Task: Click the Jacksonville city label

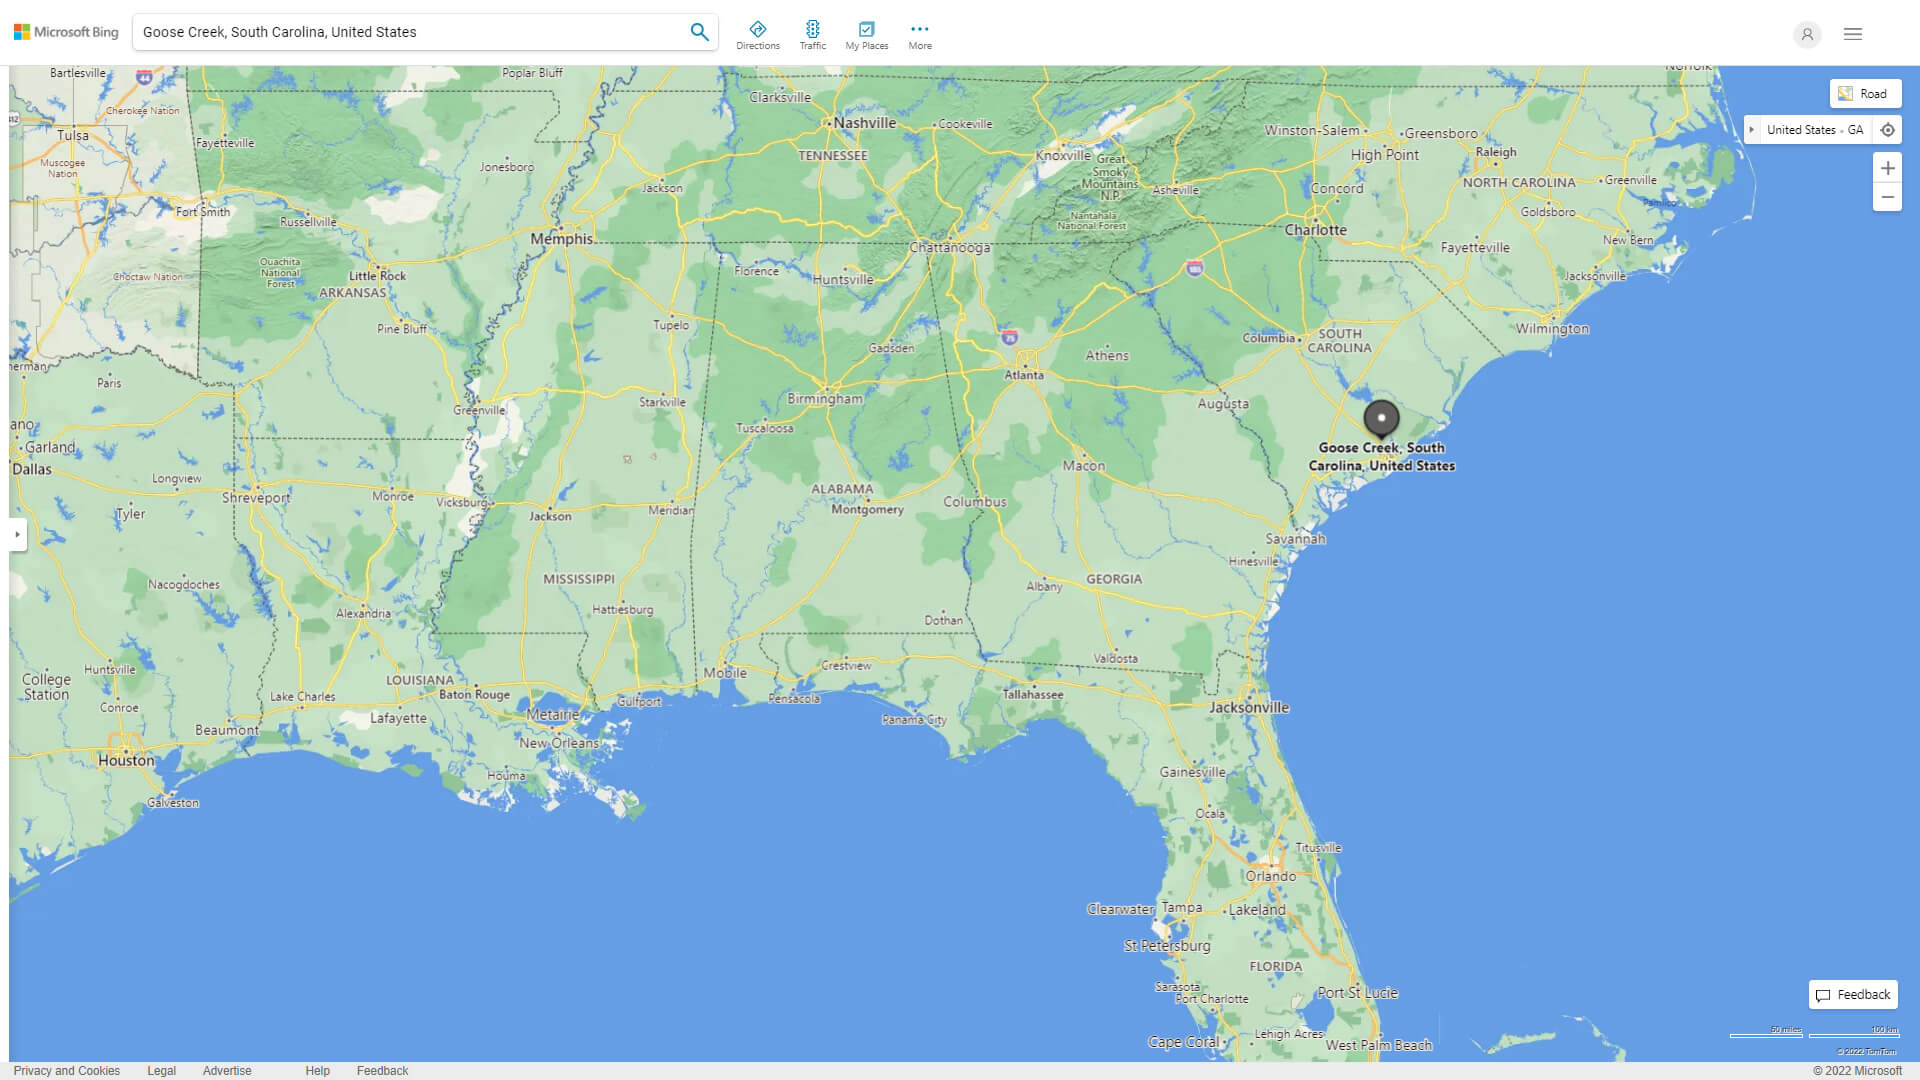Action: tap(1249, 707)
